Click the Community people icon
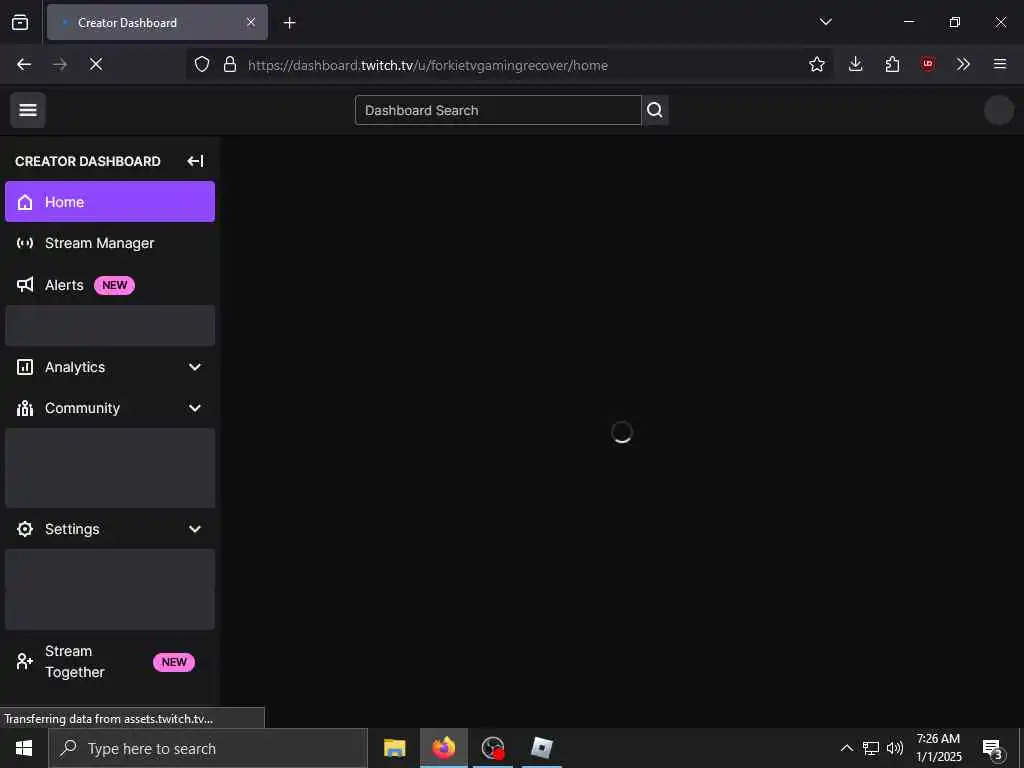 [x=25, y=408]
